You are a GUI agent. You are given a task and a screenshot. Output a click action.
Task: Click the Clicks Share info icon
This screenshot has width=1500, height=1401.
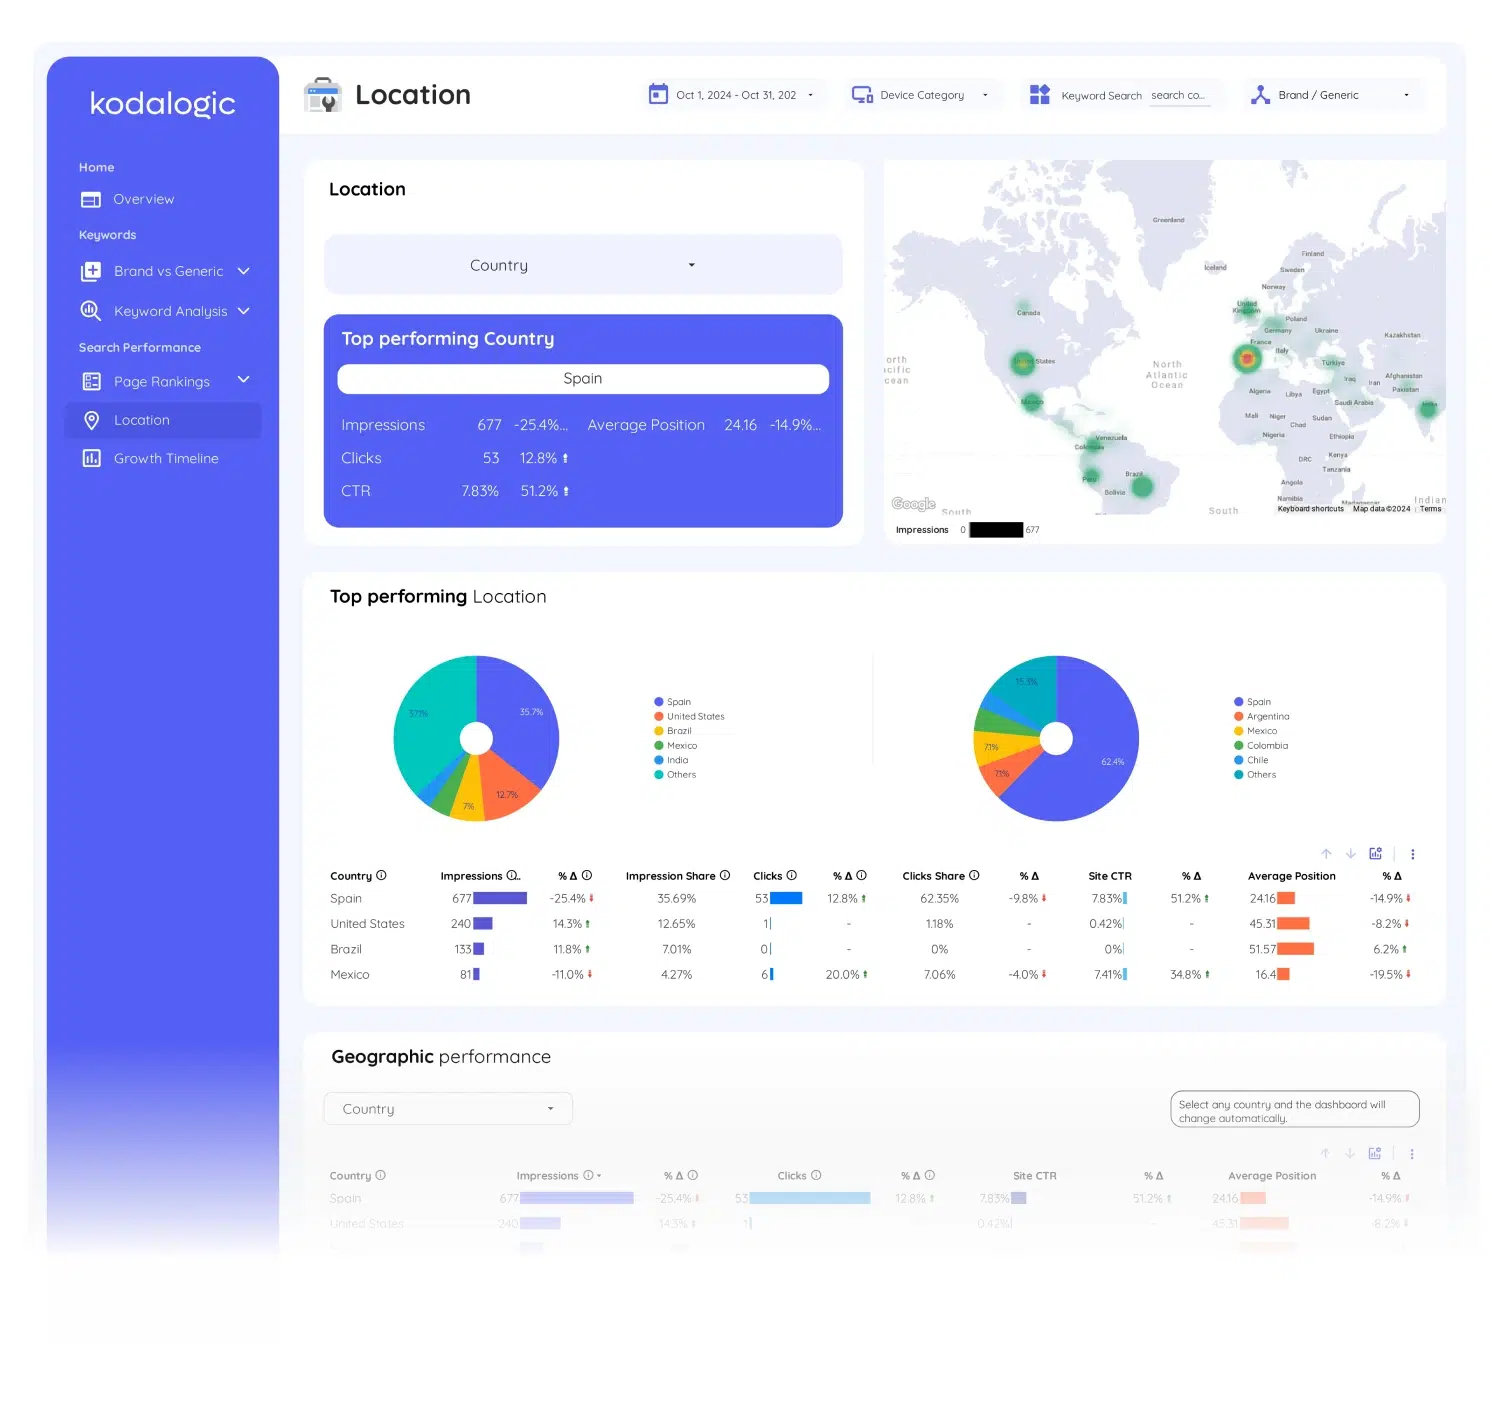click(974, 875)
